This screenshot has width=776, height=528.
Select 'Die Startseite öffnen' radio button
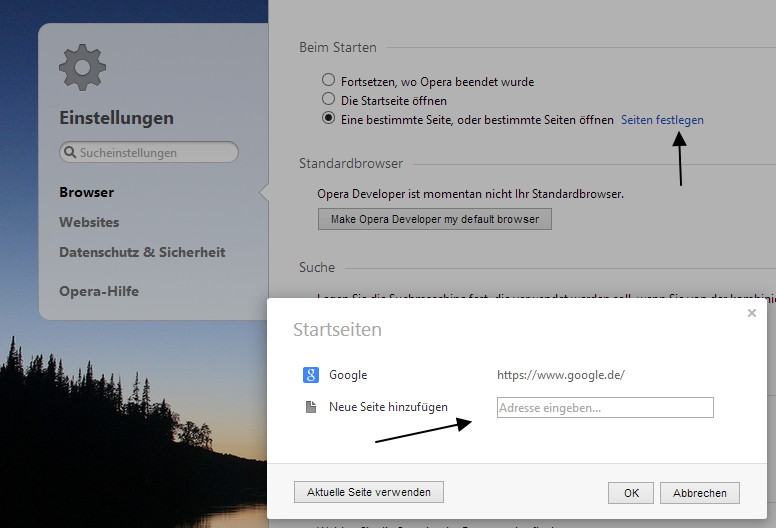[328, 99]
